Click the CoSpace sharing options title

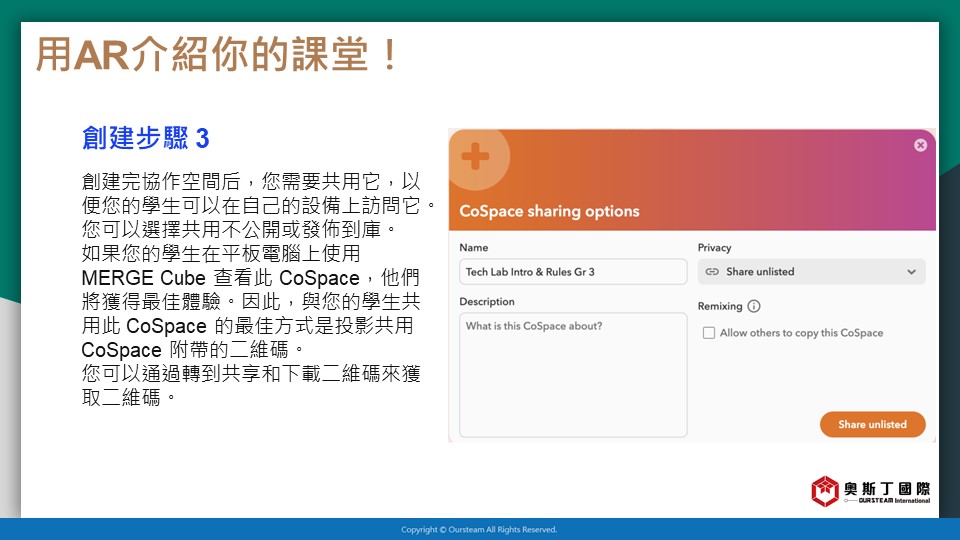click(549, 211)
